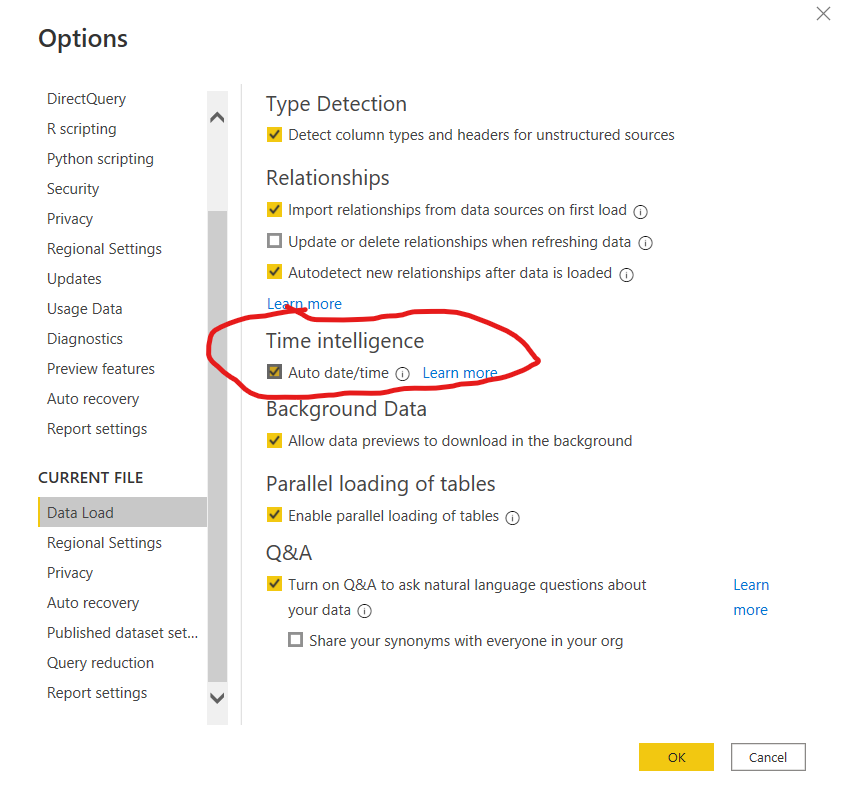Click info icon next to Auto date/time
The height and width of the screenshot is (805, 842).
point(402,374)
